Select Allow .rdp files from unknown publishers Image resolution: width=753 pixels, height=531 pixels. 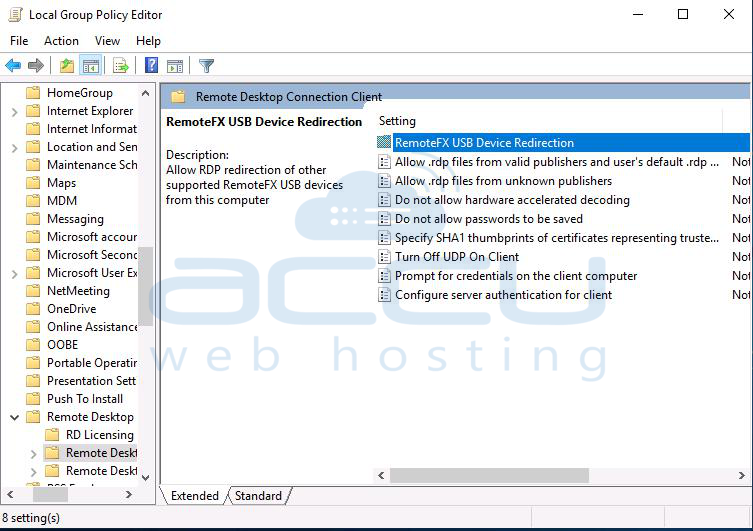pyautogui.click(x=503, y=181)
